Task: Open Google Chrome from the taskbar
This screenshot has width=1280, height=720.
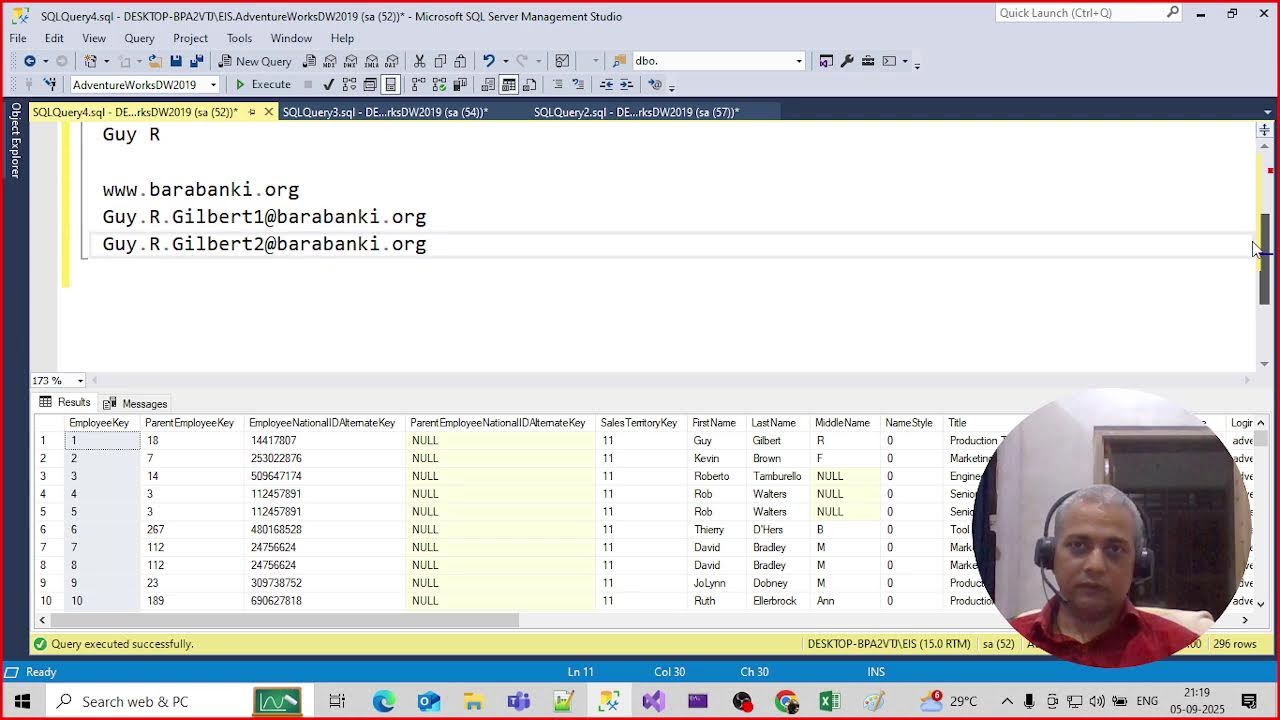Action: [786, 701]
